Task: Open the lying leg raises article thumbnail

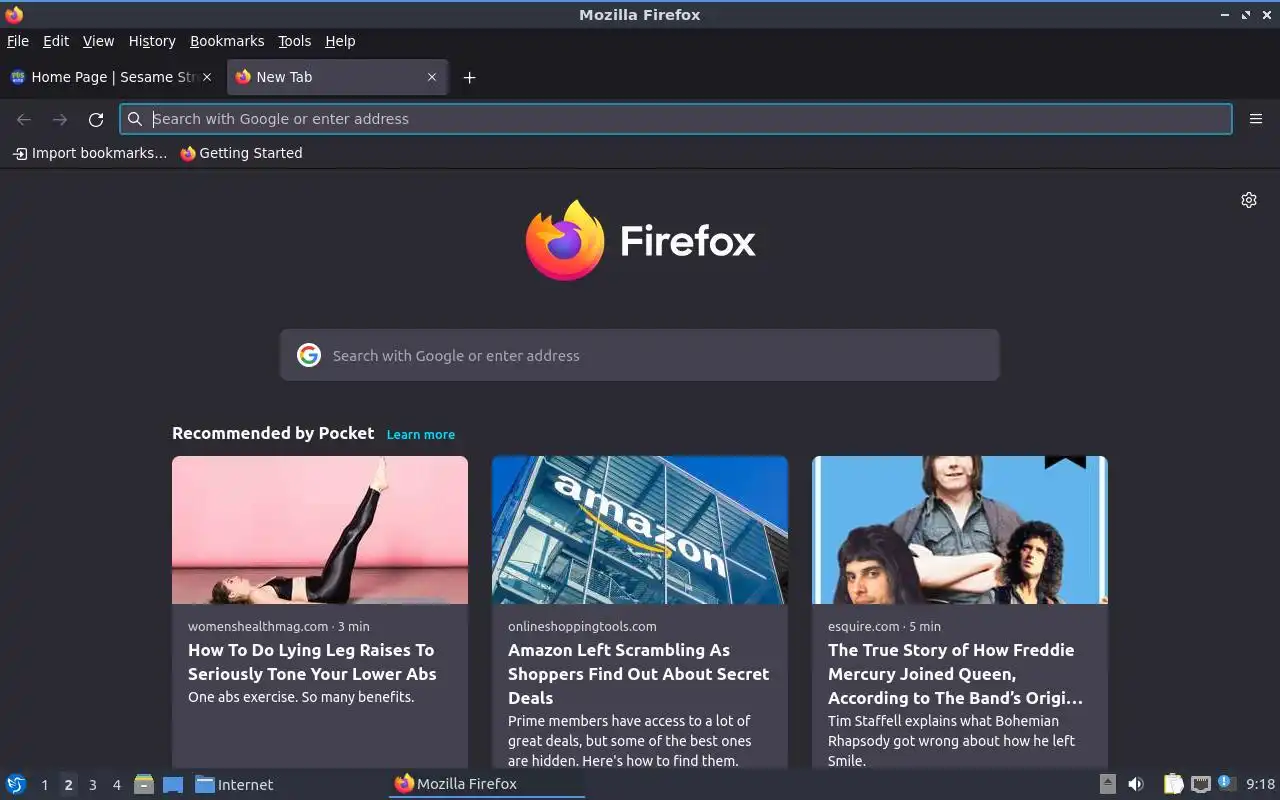Action: [x=320, y=530]
